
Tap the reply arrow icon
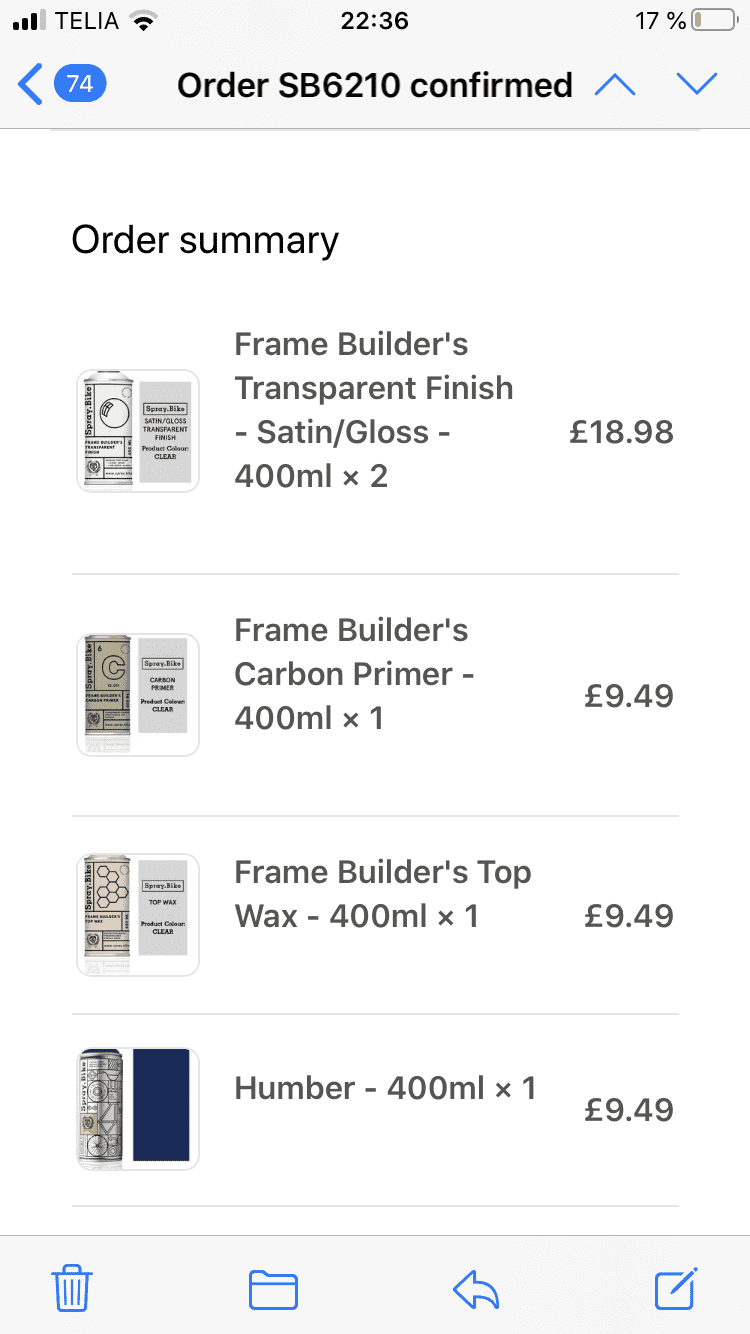pyautogui.click(x=476, y=1289)
